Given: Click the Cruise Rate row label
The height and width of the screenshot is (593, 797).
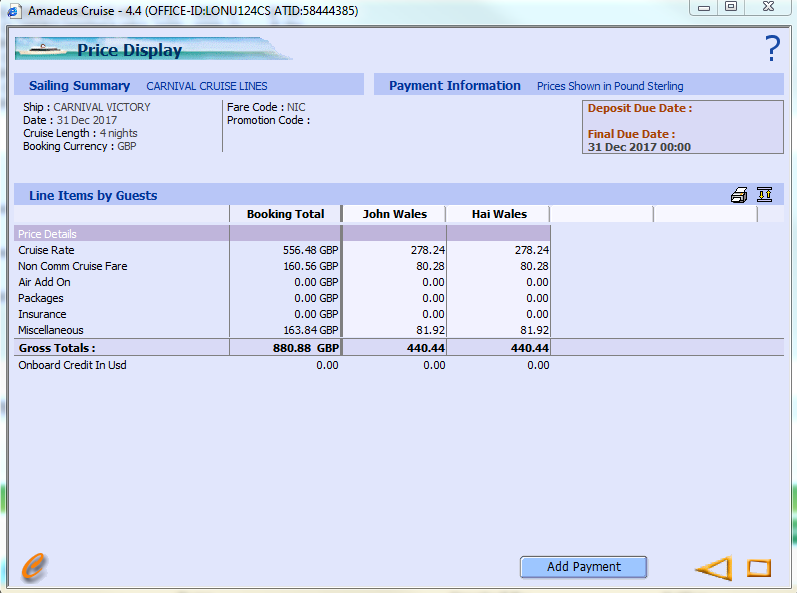Looking at the screenshot, I should pos(46,250).
